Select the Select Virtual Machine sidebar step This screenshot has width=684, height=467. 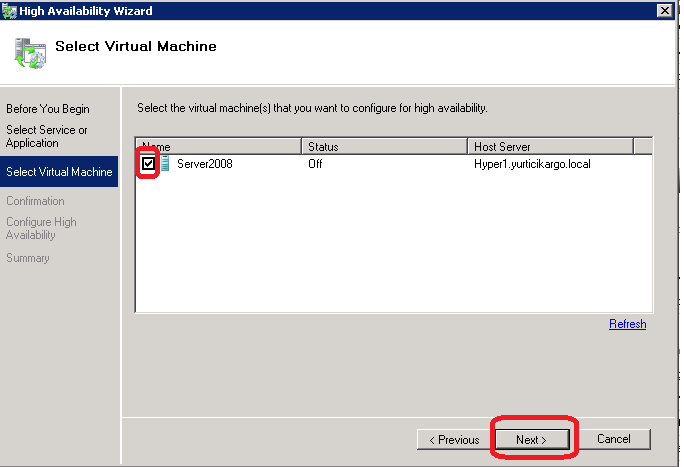click(x=59, y=172)
